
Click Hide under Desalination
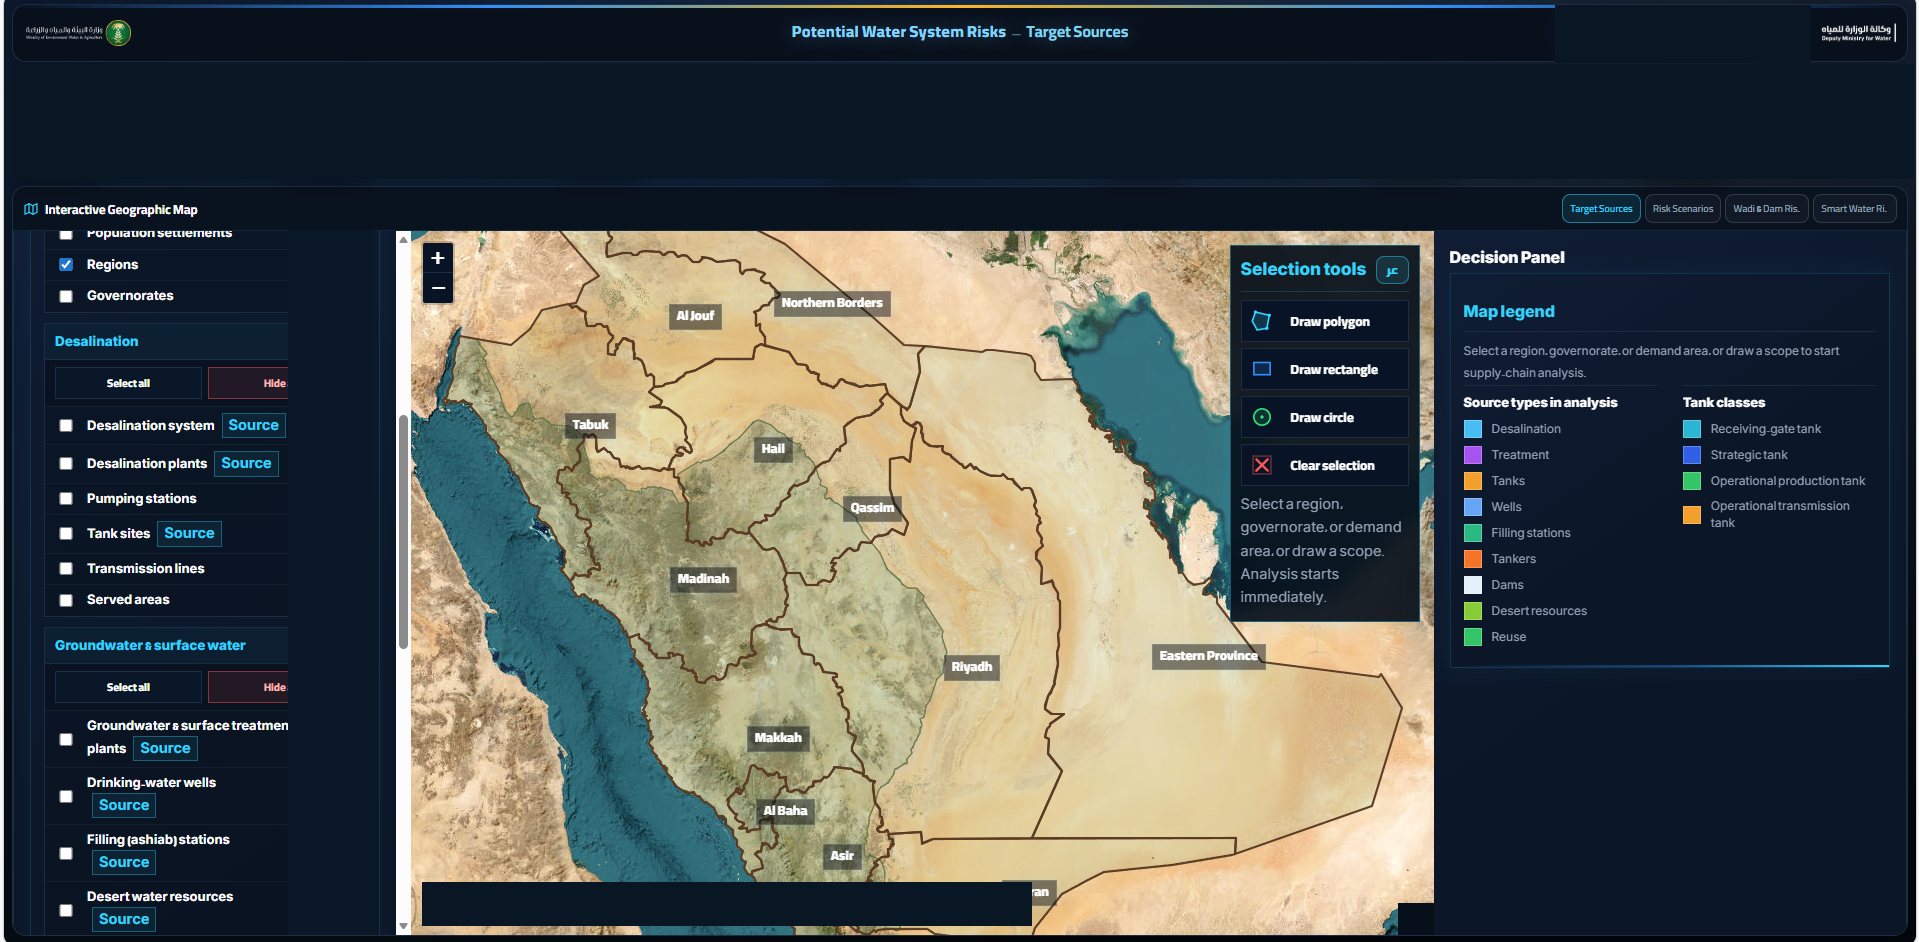tap(248, 383)
